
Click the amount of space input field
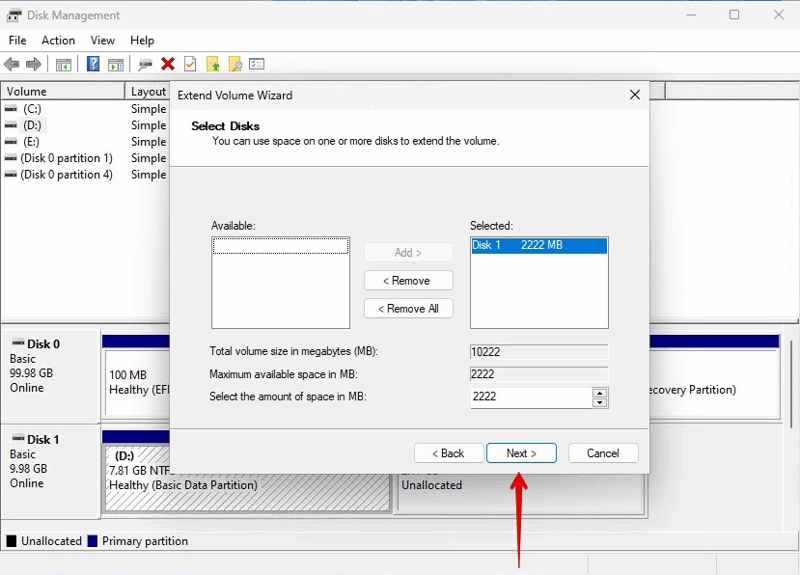pos(530,397)
